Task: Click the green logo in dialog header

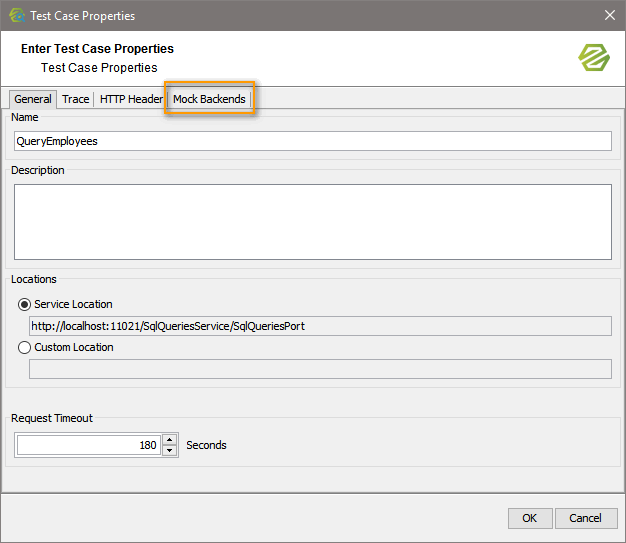Action: (x=594, y=57)
